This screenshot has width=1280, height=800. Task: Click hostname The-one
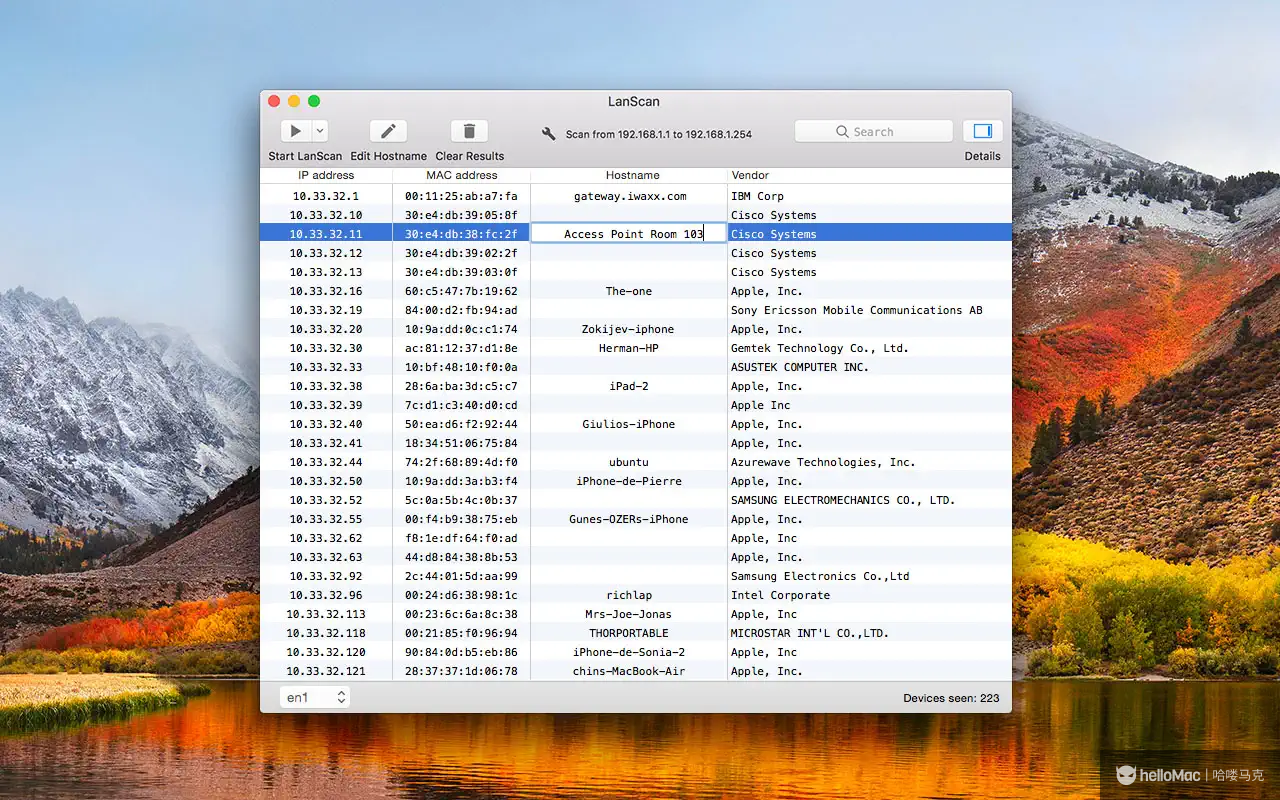point(629,291)
